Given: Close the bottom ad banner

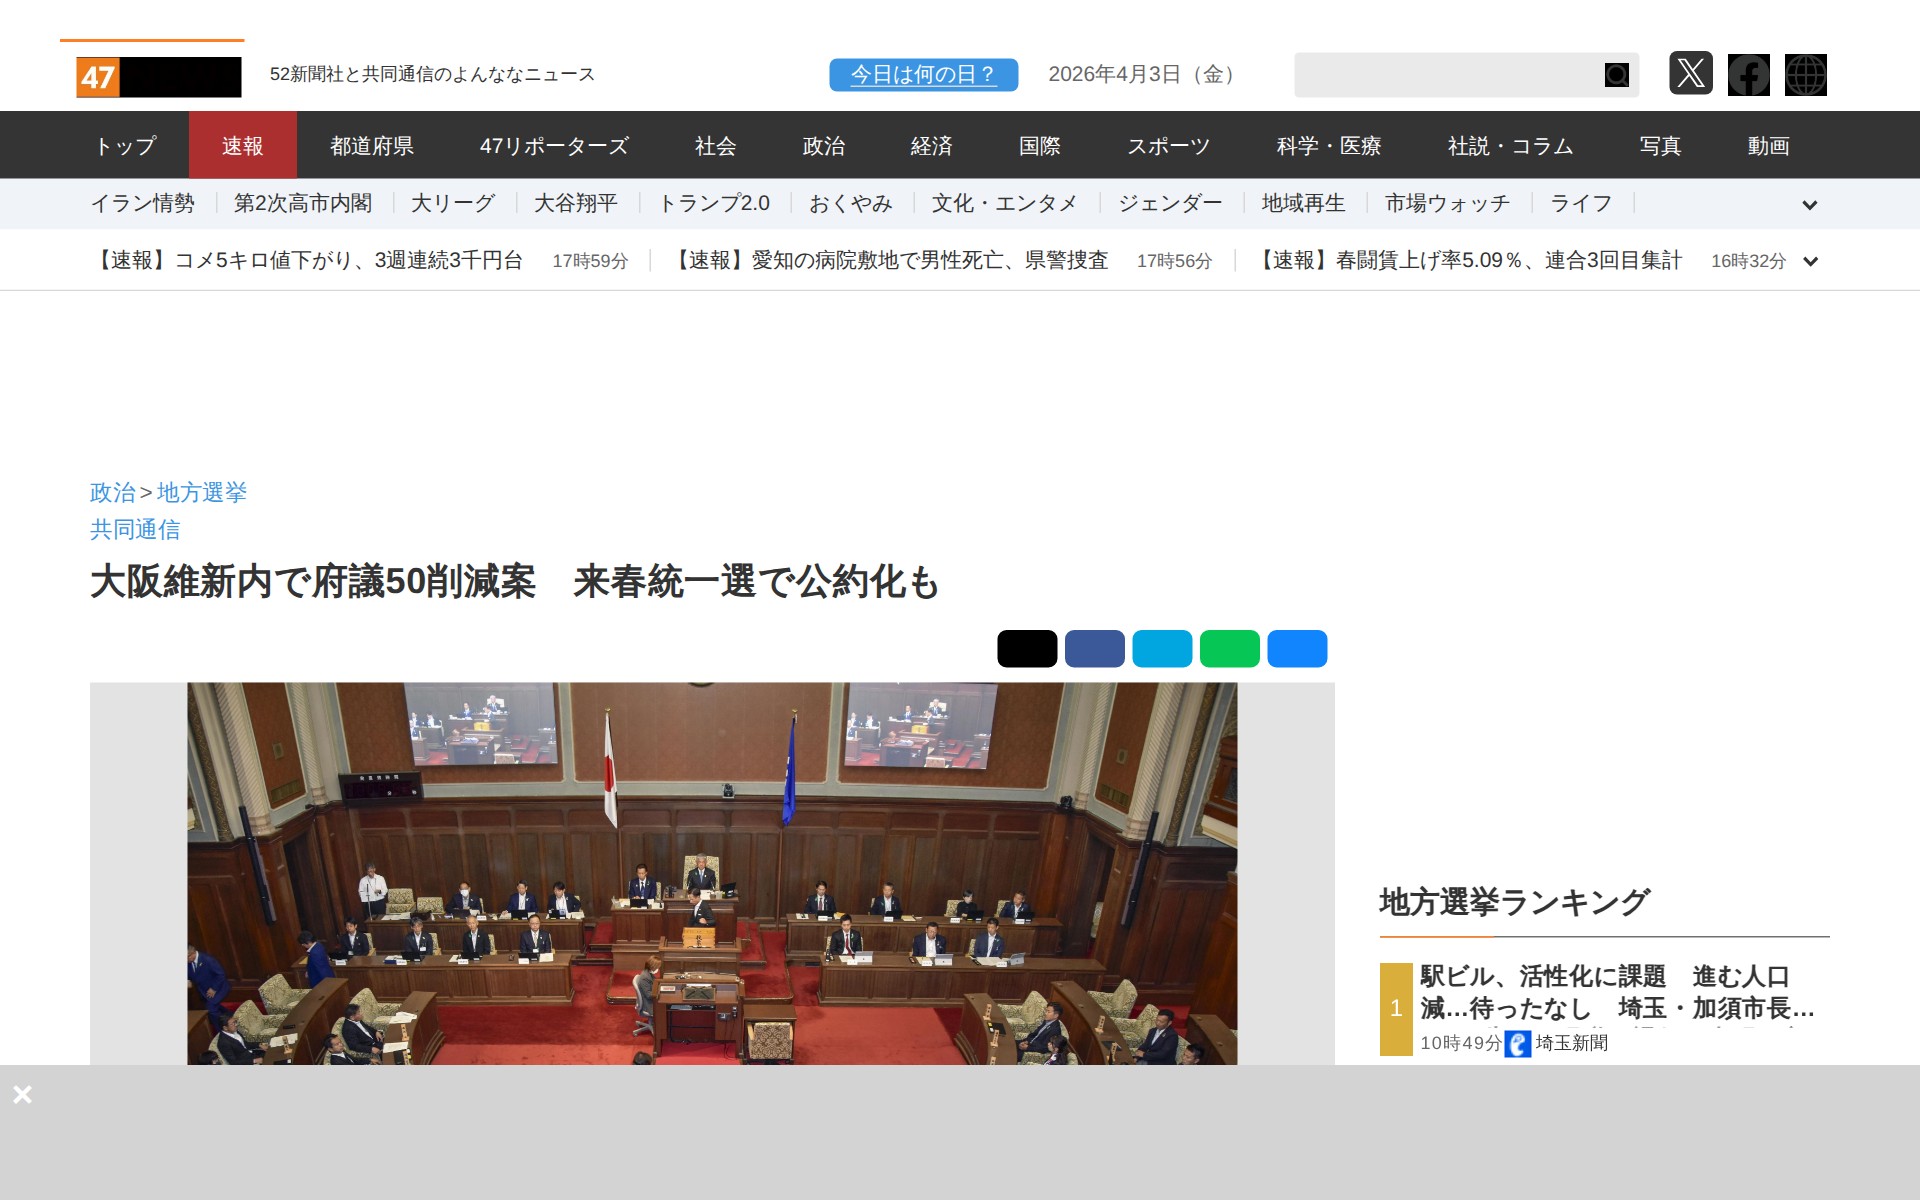Looking at the screenshot, I should (22, 1094).
